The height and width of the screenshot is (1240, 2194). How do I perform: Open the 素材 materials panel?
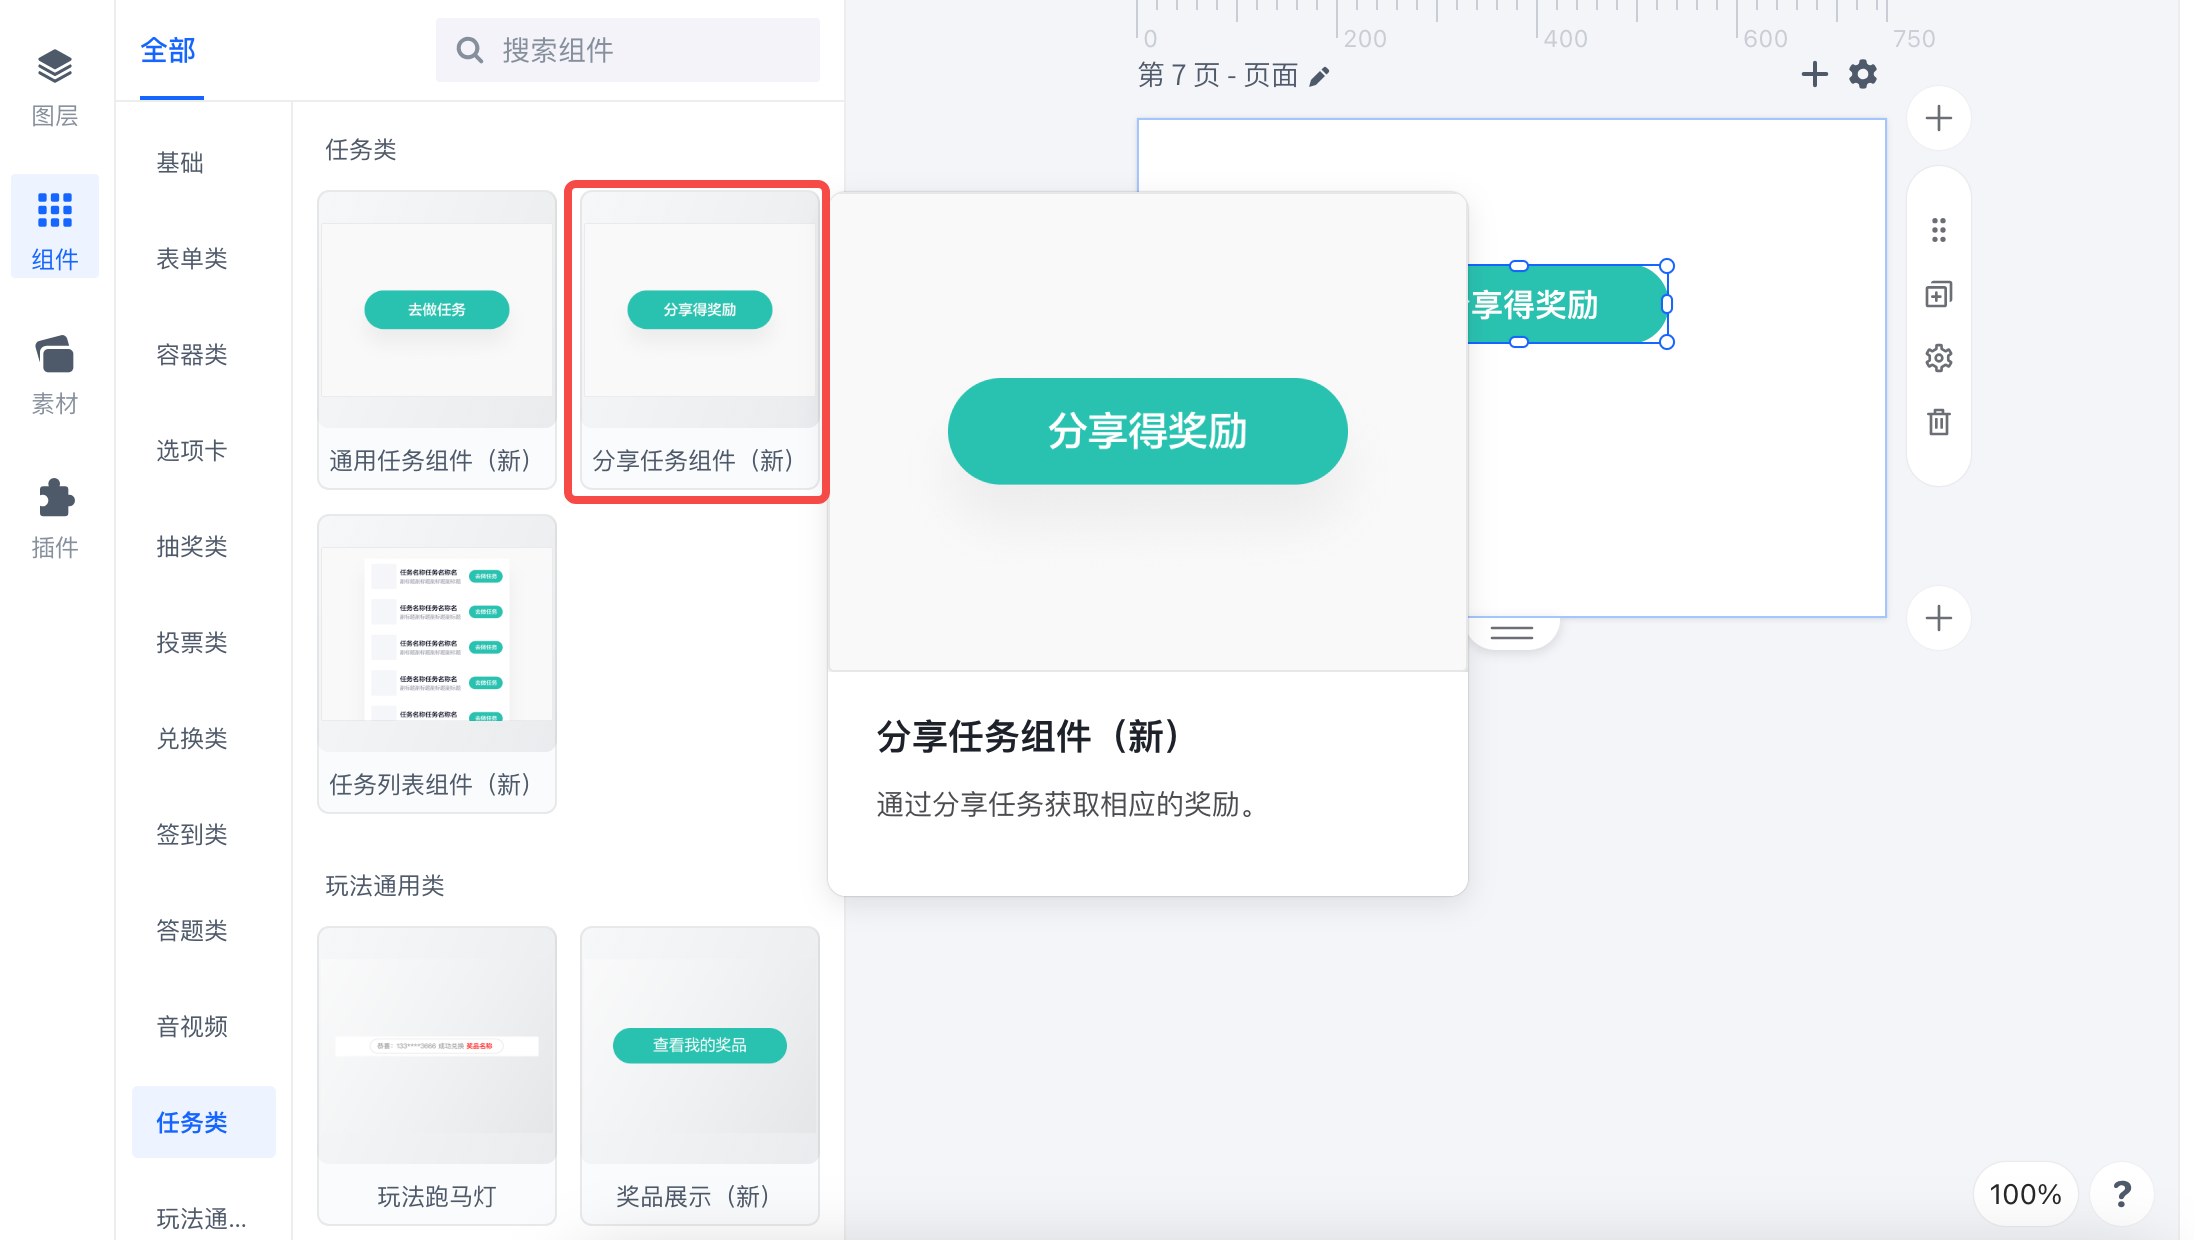(55, 375)
